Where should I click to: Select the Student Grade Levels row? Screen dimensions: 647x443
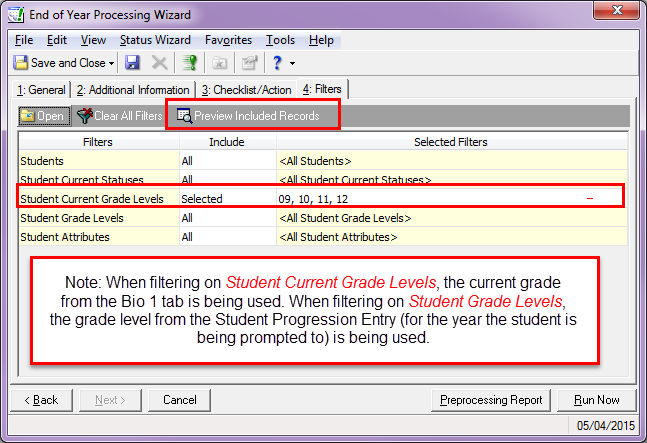(323, 218)
